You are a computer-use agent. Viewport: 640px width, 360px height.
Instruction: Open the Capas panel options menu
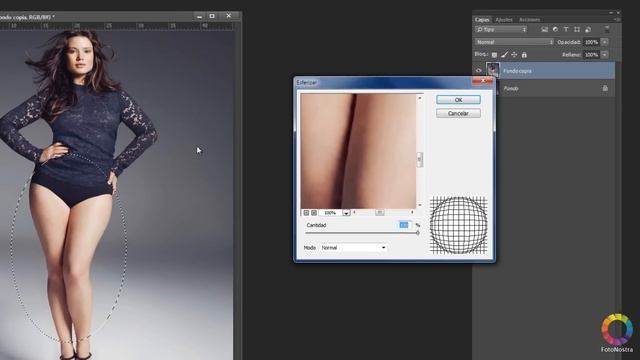616,20
